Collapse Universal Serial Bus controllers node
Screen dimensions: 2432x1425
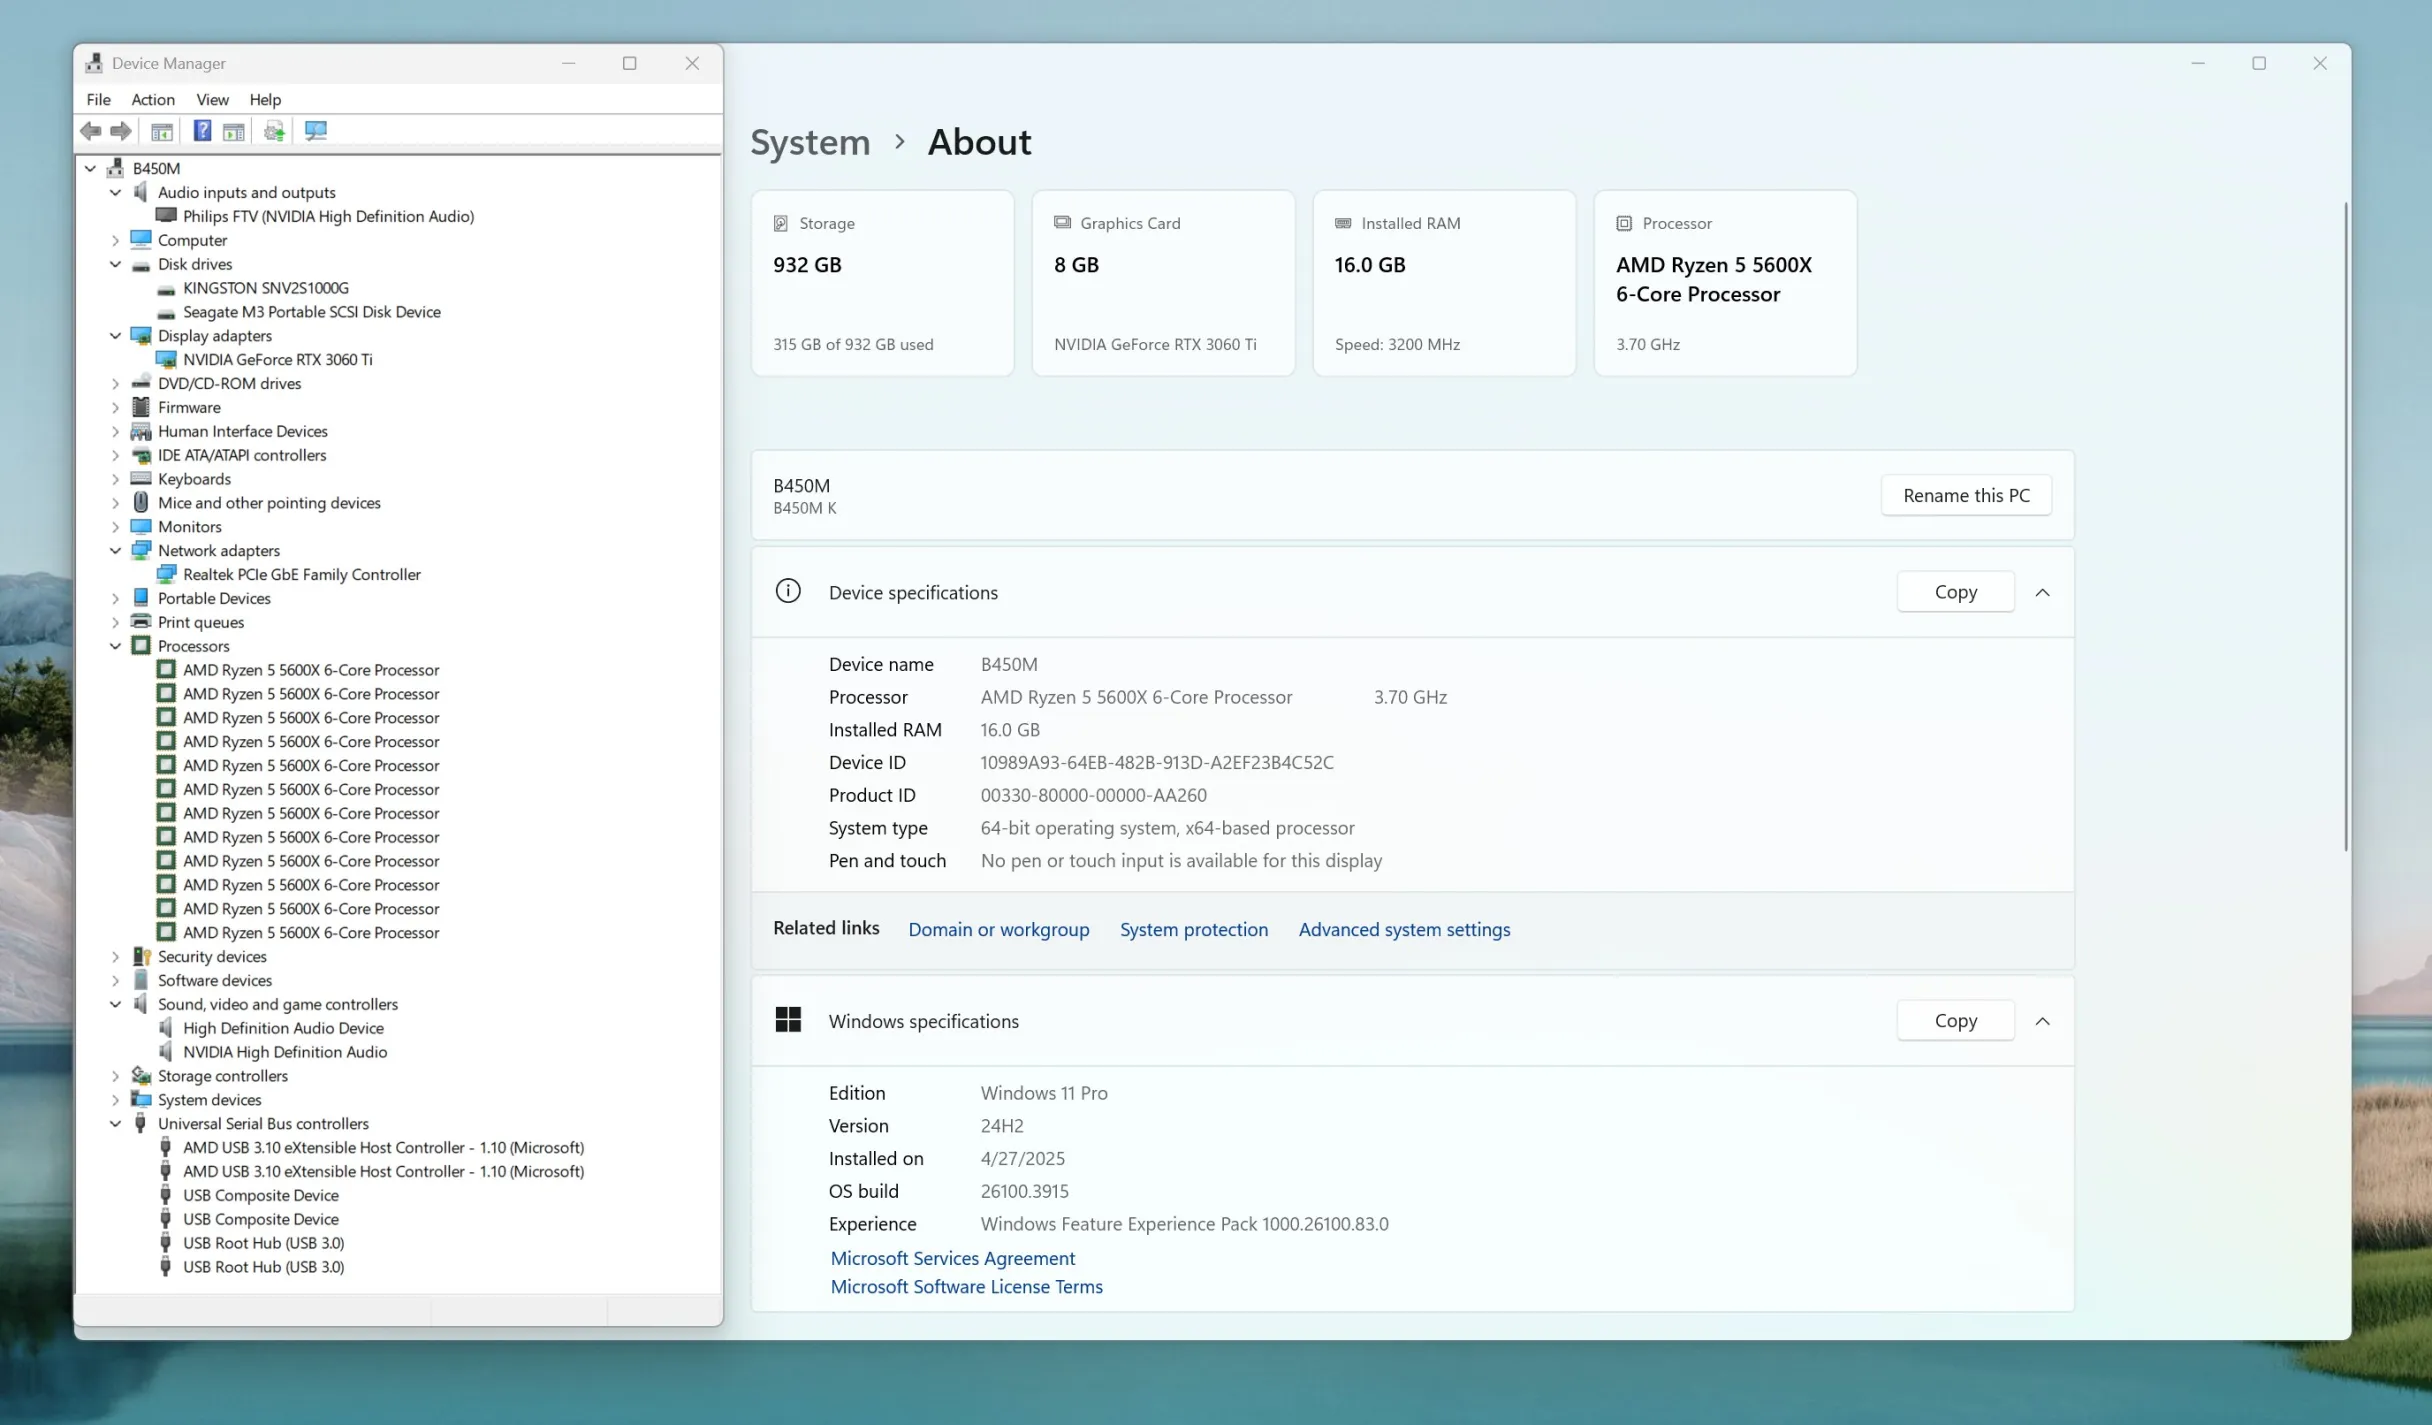point(115,1124)
